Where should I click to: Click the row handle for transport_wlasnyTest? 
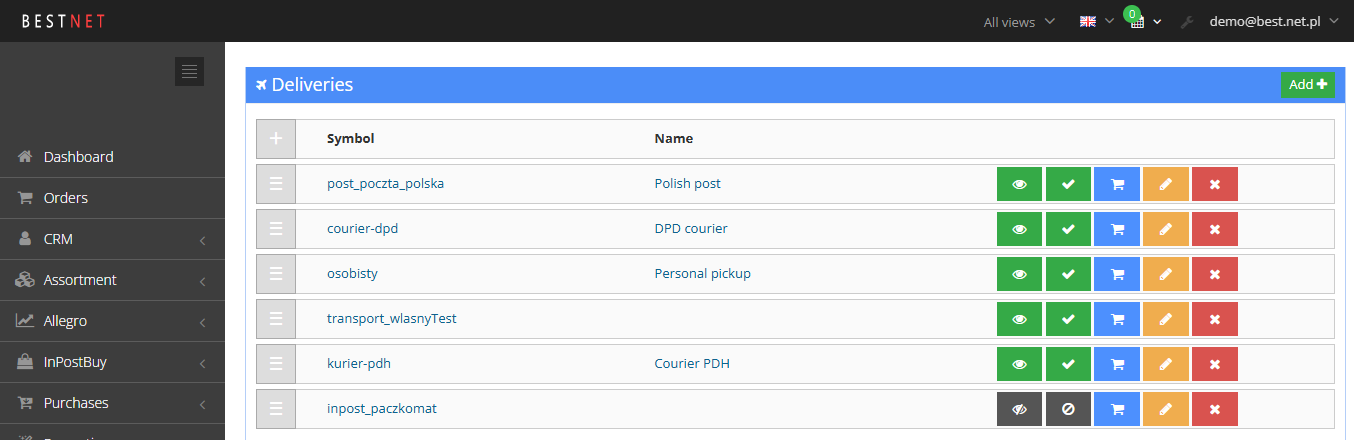(x=276, y=319)
